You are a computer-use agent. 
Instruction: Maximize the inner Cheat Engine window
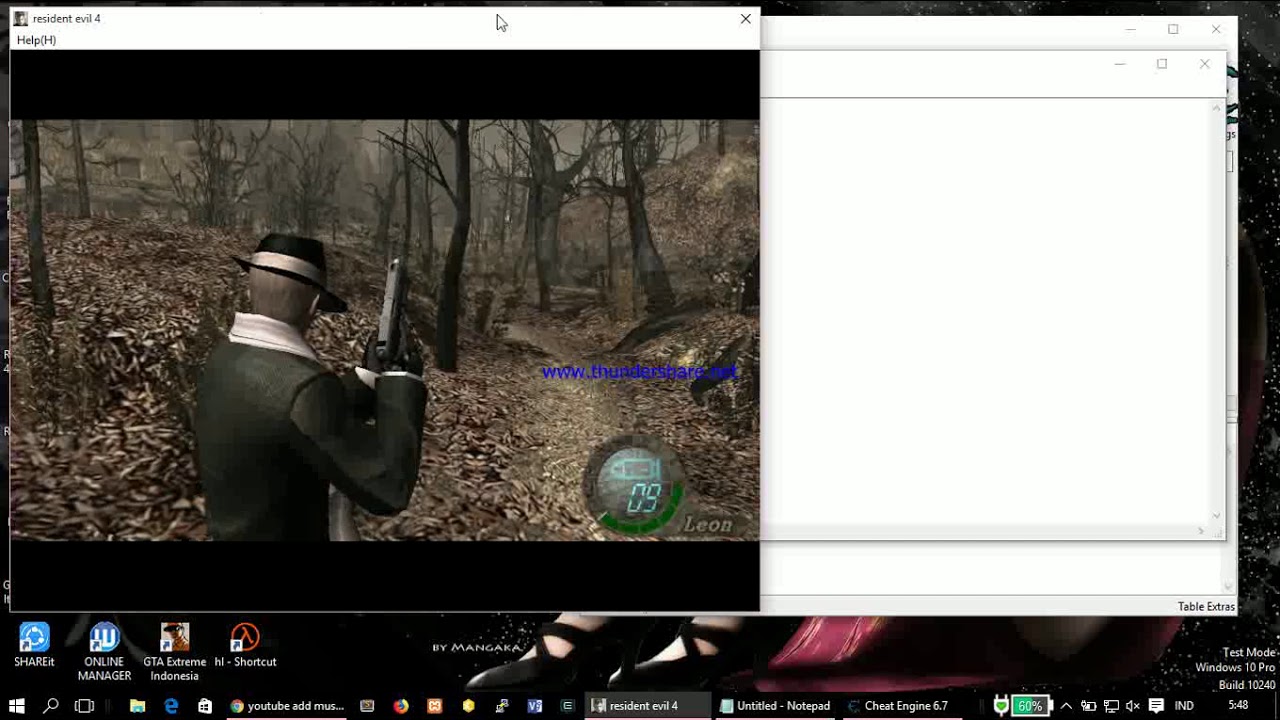[1162, 64]
